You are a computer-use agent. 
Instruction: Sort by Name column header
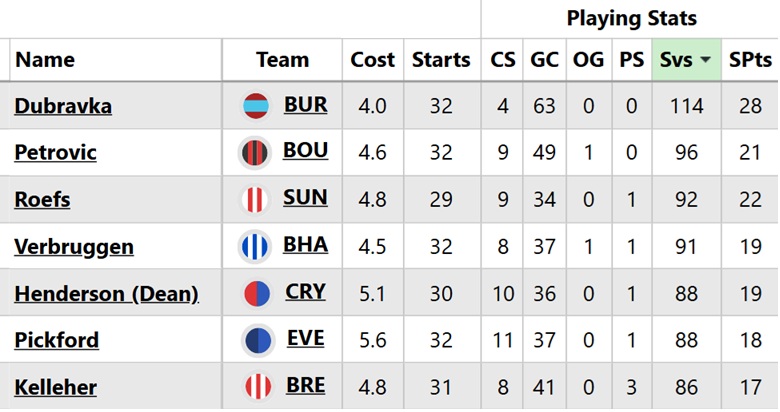click(46, 60)
